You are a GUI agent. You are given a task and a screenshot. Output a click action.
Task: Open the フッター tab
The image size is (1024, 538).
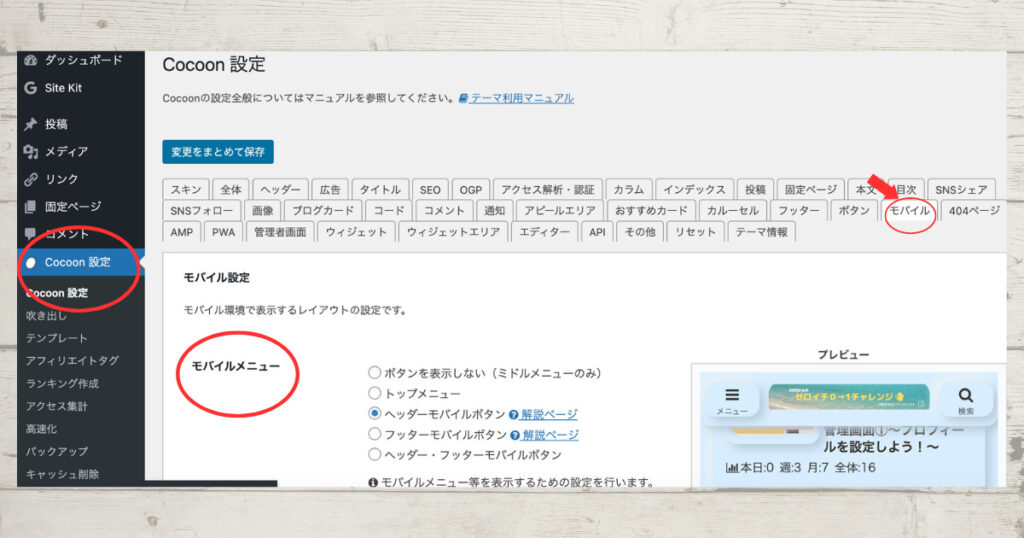point(799,210)
